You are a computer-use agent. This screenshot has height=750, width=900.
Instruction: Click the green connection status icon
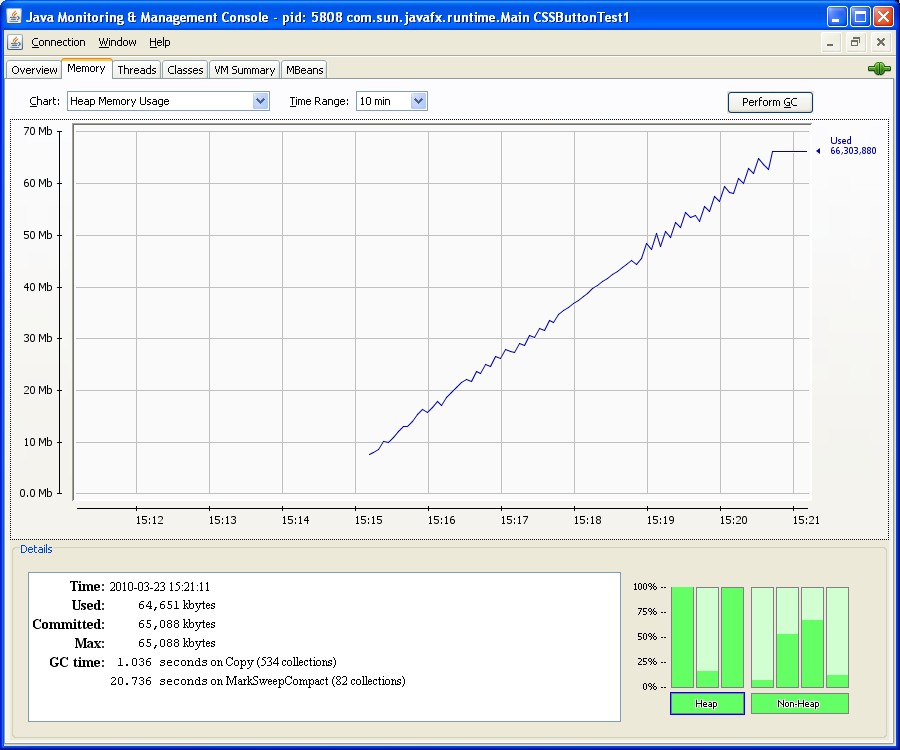point(879,69)
